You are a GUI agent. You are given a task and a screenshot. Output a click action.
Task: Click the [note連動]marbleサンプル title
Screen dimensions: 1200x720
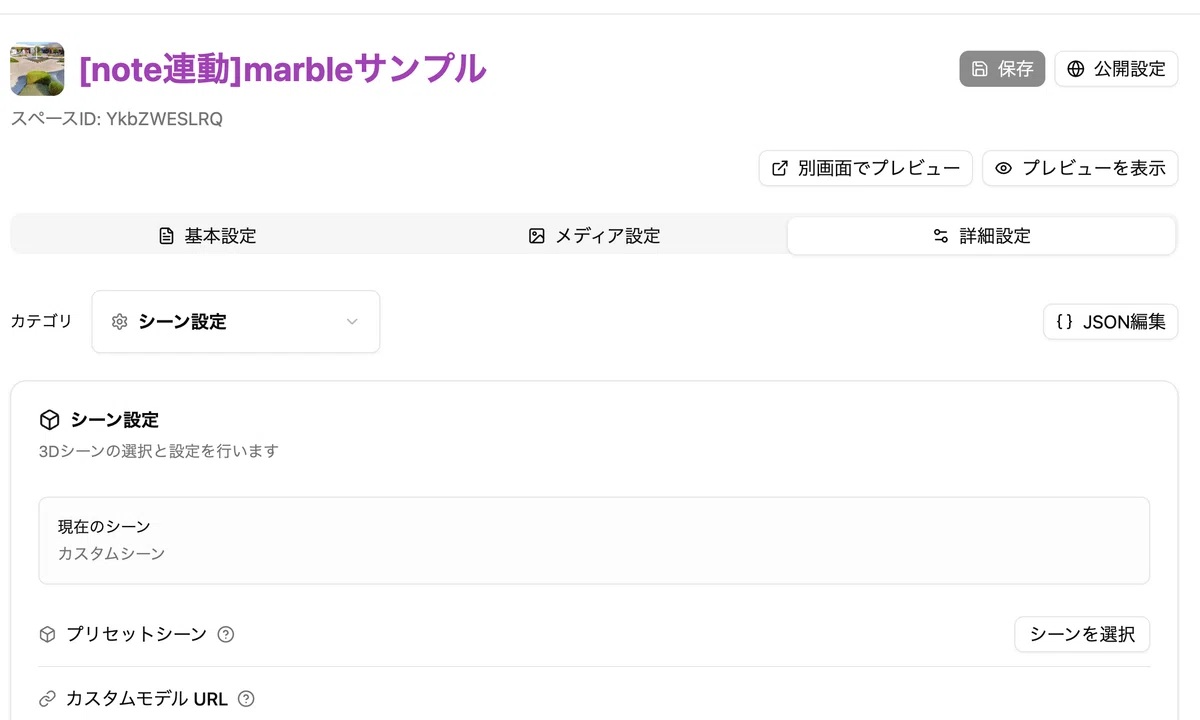(283, 69)
